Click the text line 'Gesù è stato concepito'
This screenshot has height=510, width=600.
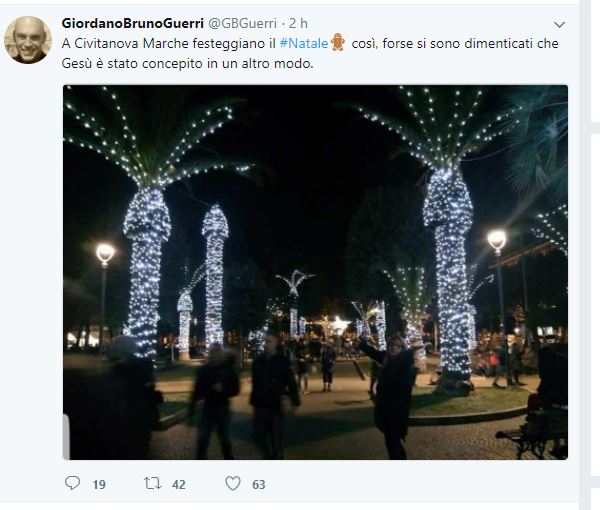(x=188, y=64)
